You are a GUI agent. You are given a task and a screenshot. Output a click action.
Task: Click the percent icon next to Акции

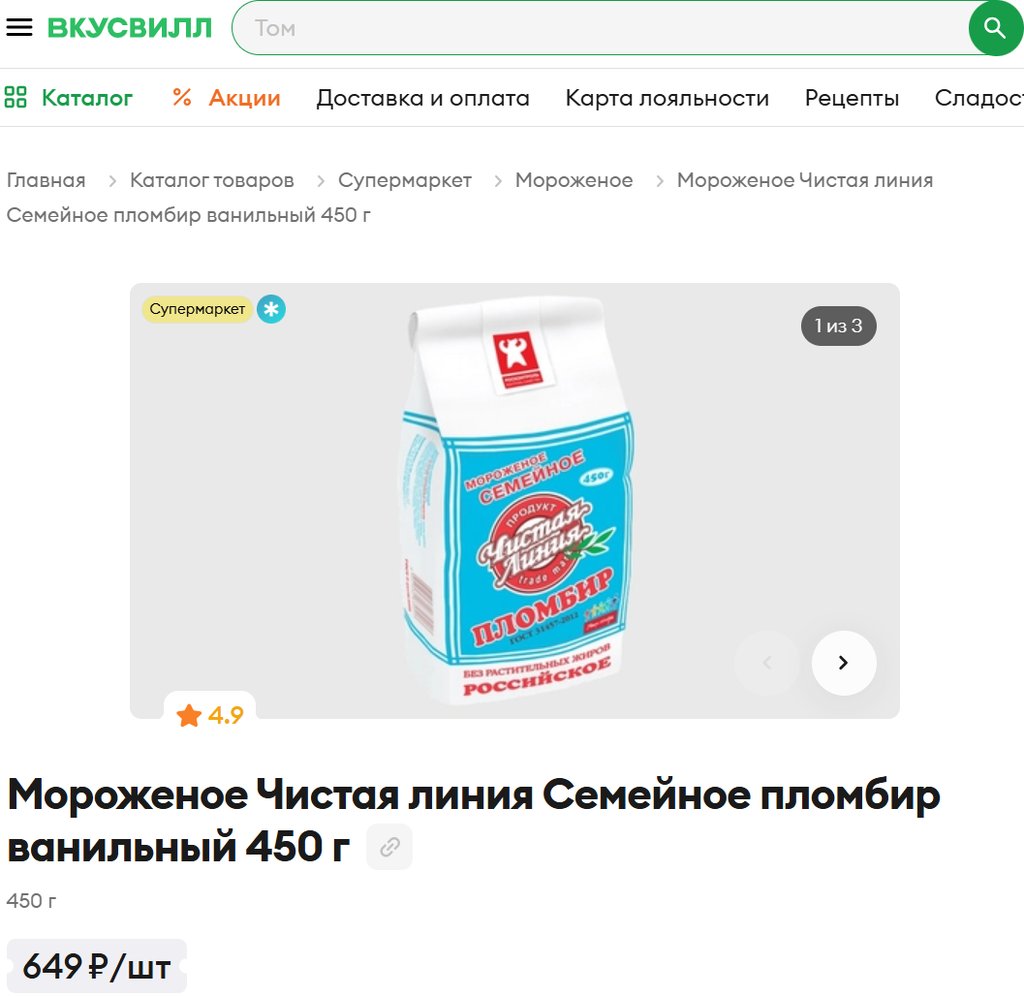click(182, 97)
